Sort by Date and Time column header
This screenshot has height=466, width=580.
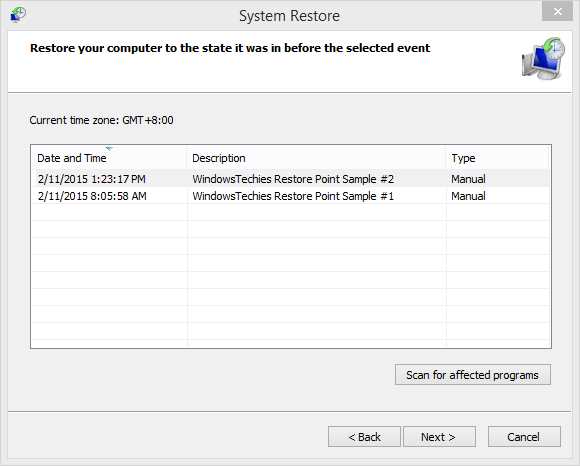[x=109, y=158]
